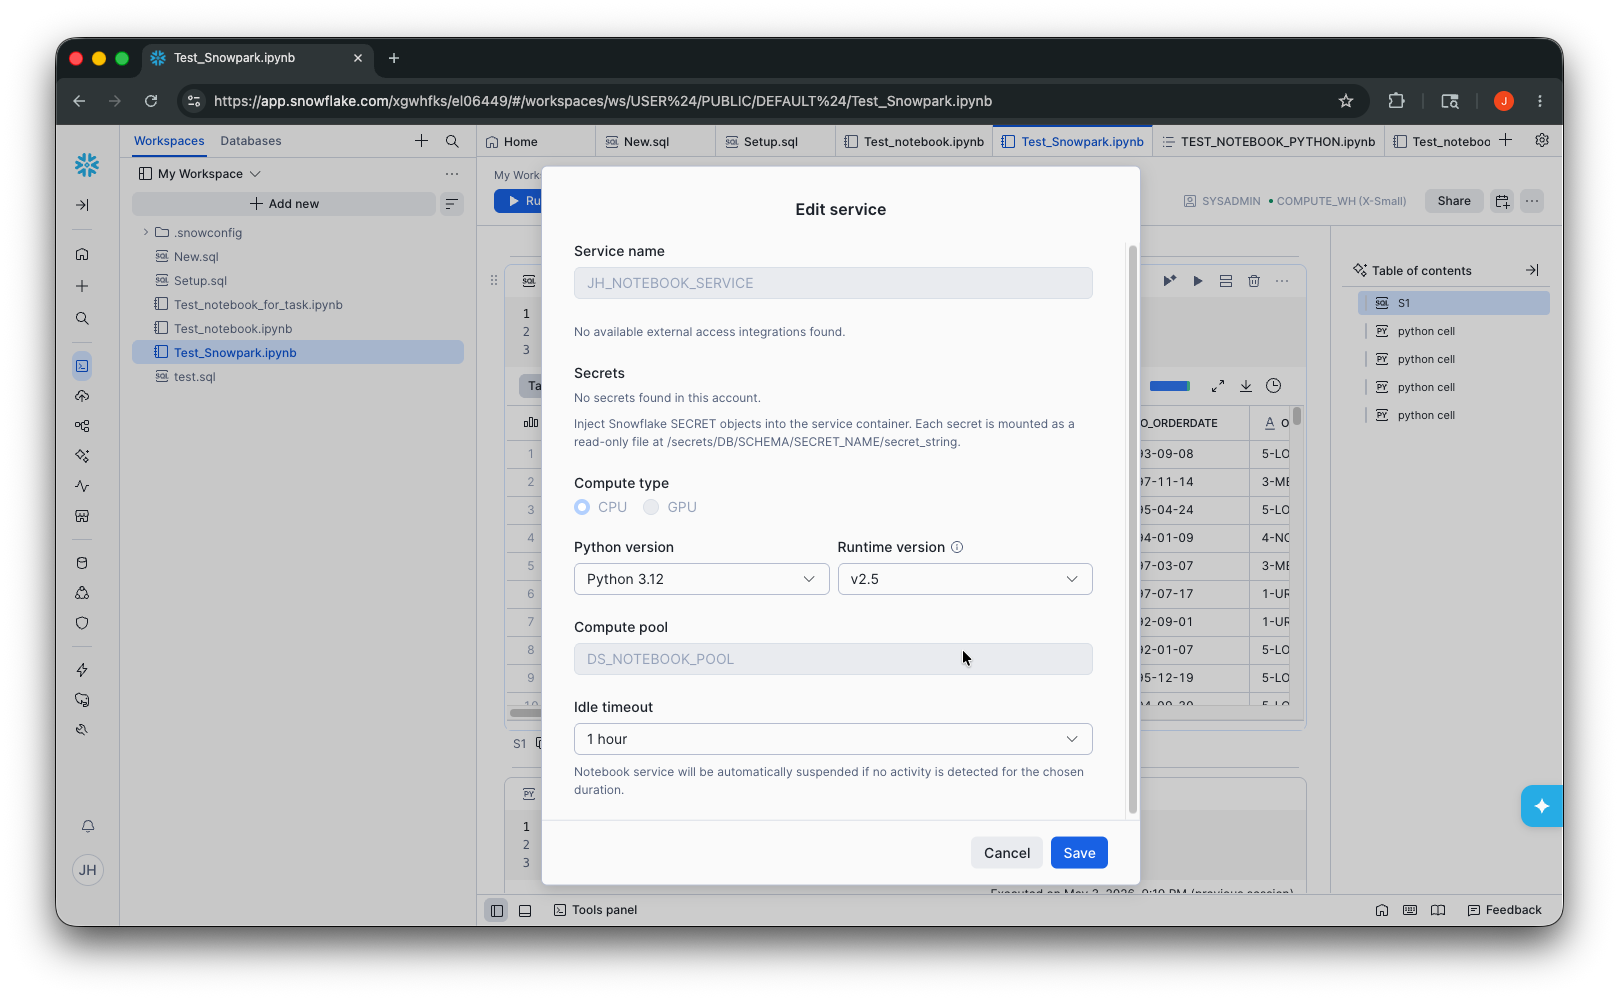Open workspace settings gear icon

point(1542,140)
